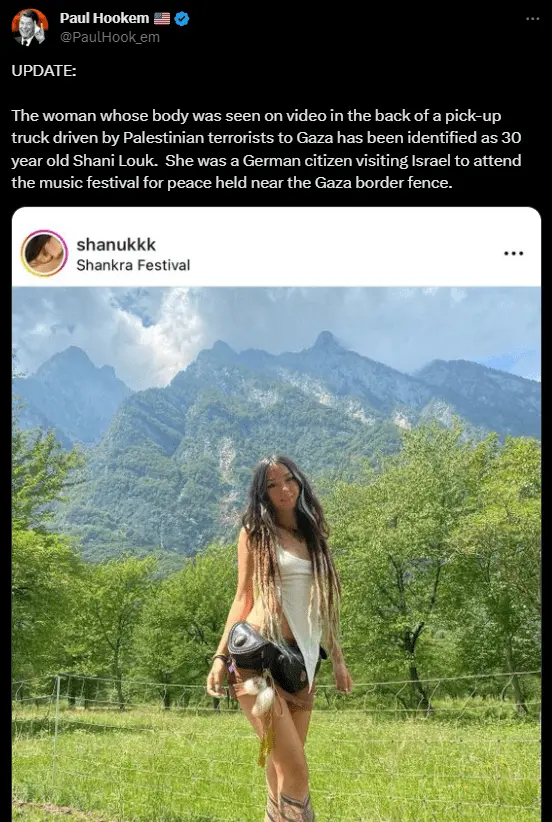Click the tweet paragraph about music festival
This screenshot has height=822, width=552.
click(x=266, y=149)
